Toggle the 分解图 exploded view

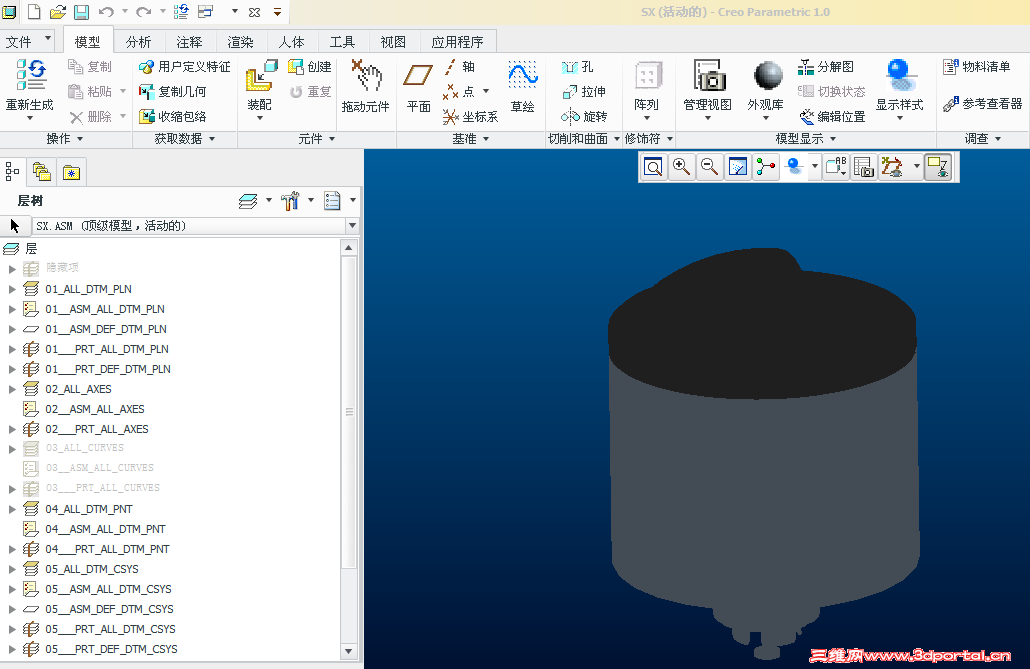coord(826,67)
